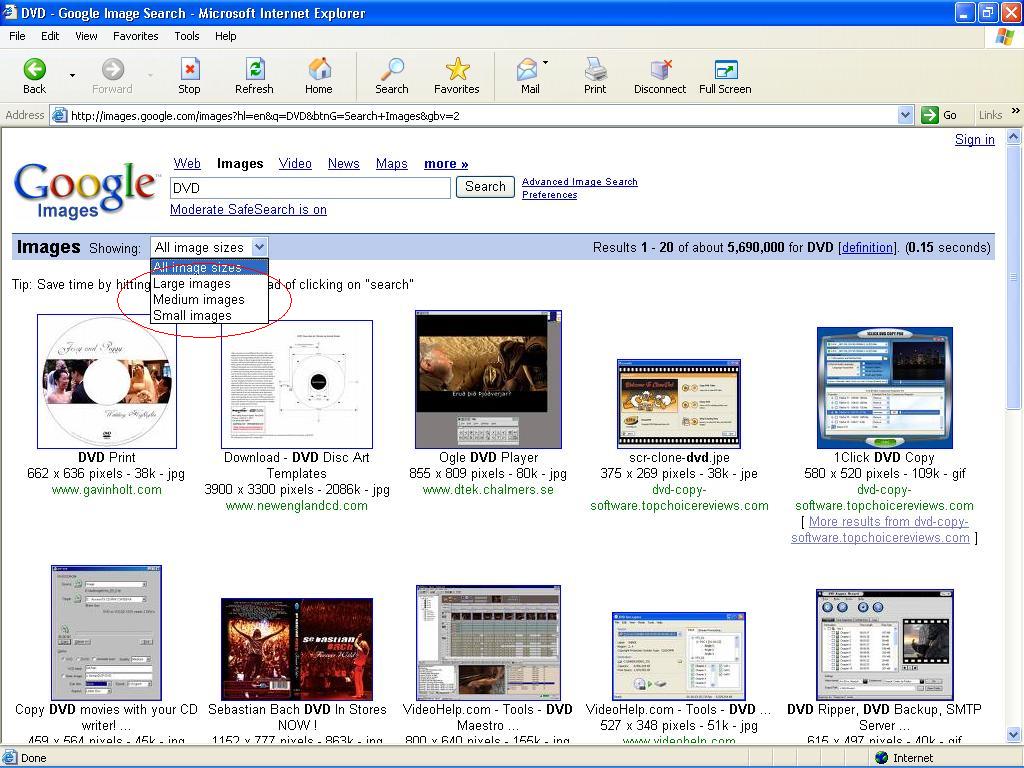1024x768 pixels.
Task: Open the DVD Print thumbnail
Action: (x=107, y=381)
